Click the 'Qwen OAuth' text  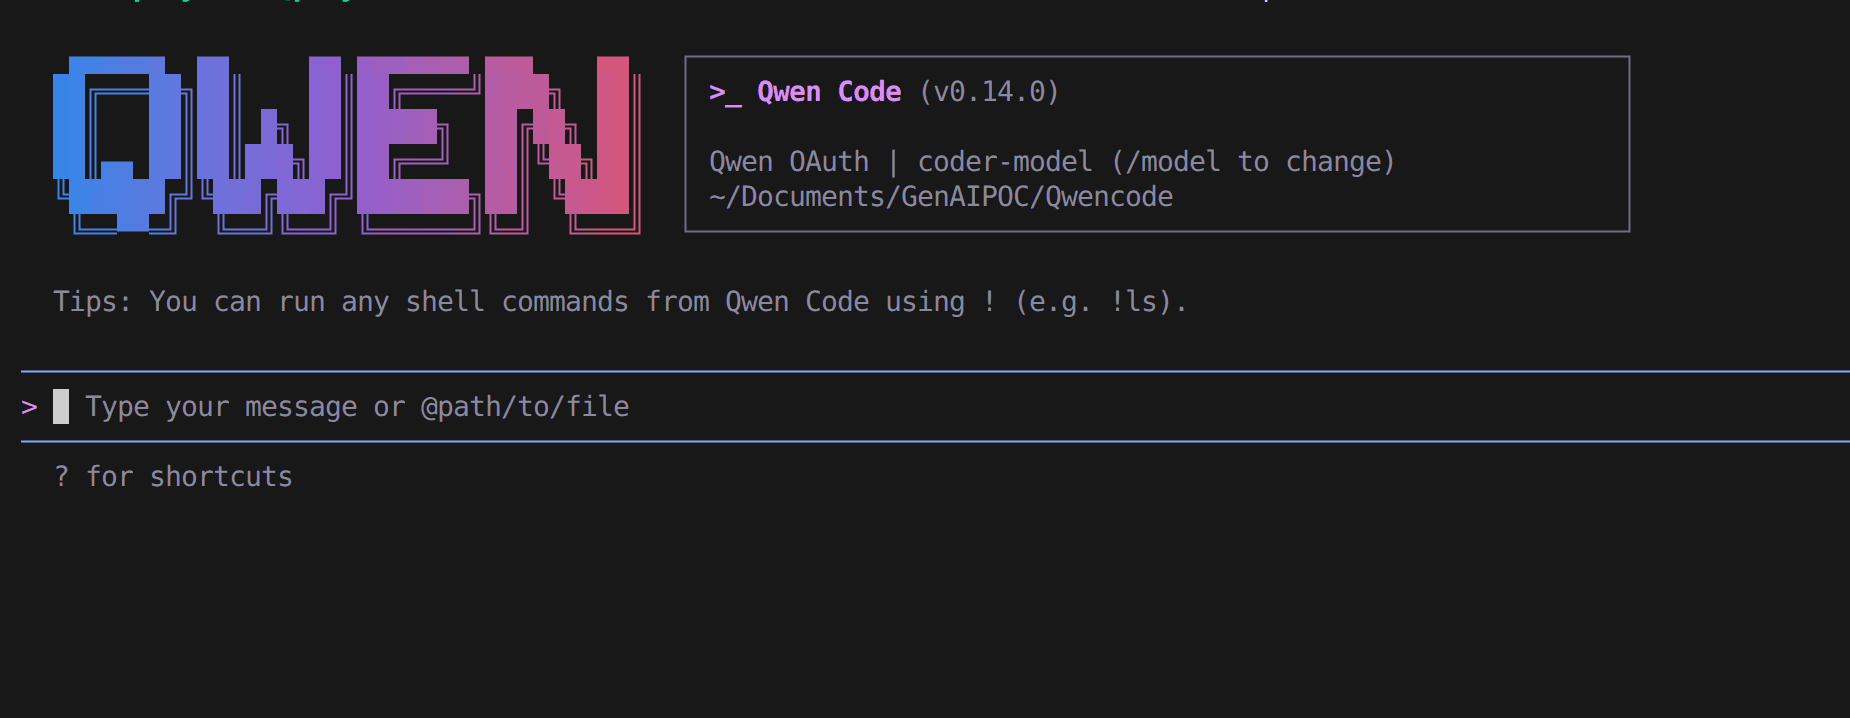(x=789, y=162)
